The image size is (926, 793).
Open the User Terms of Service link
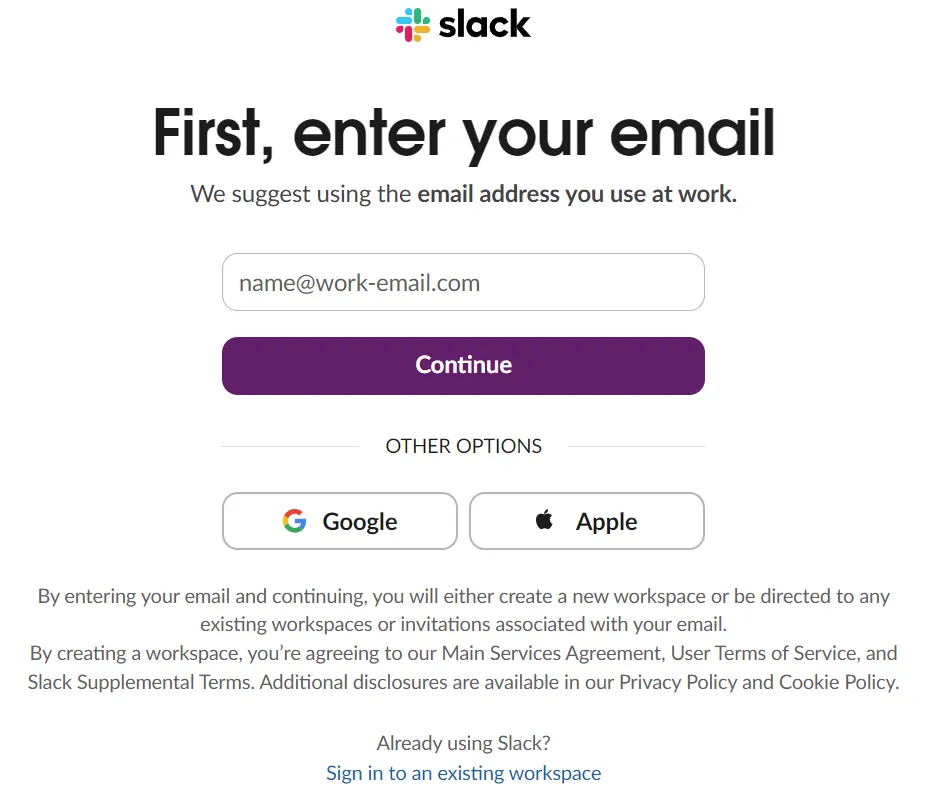(x=764, y=653)
